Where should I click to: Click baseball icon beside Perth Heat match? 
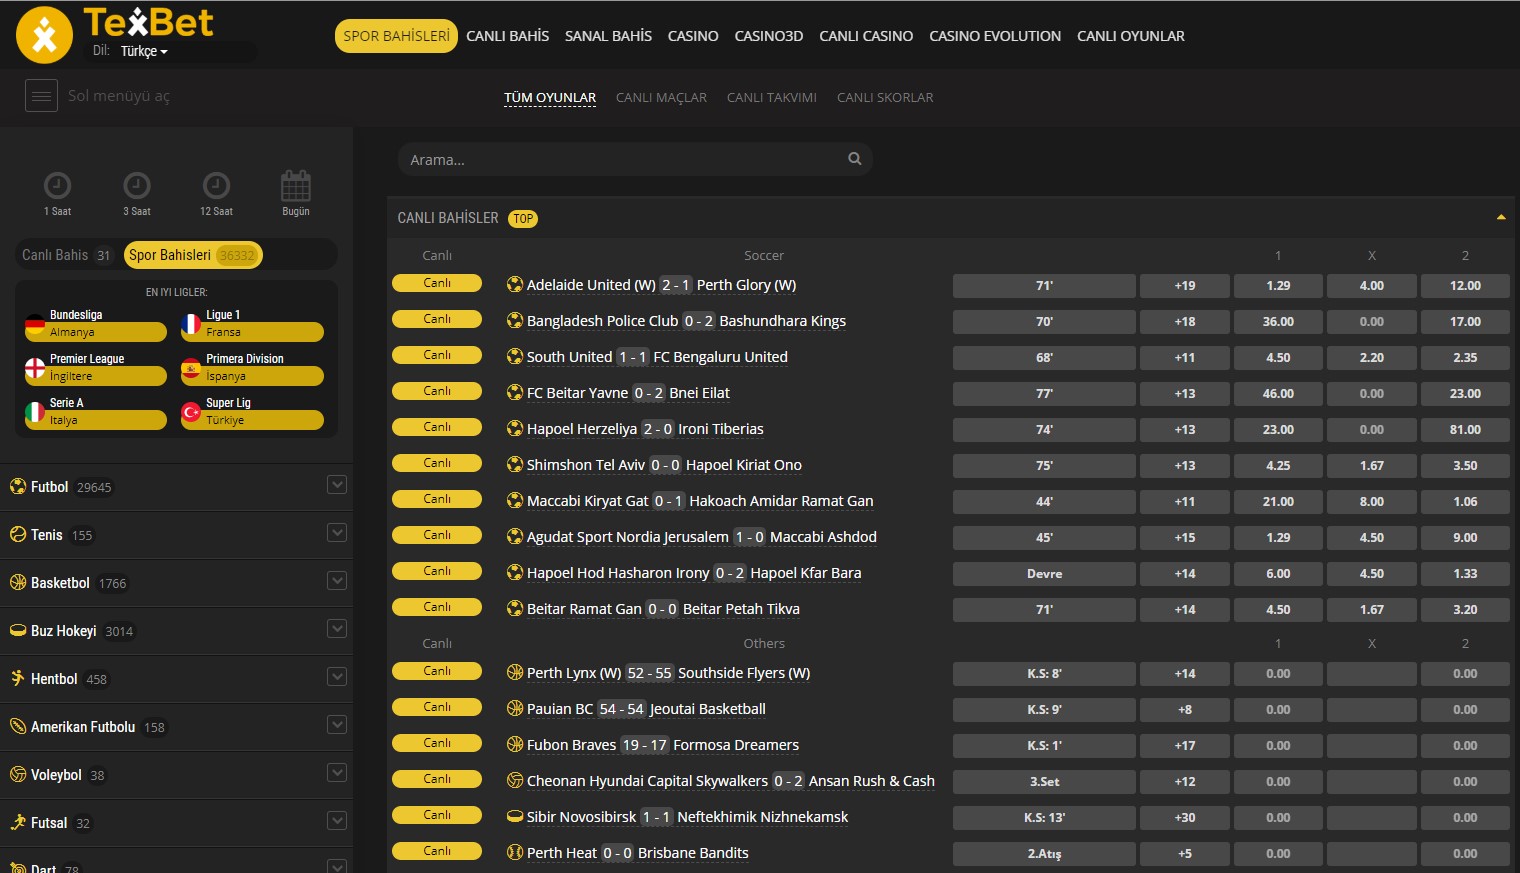tap(515, 852)
